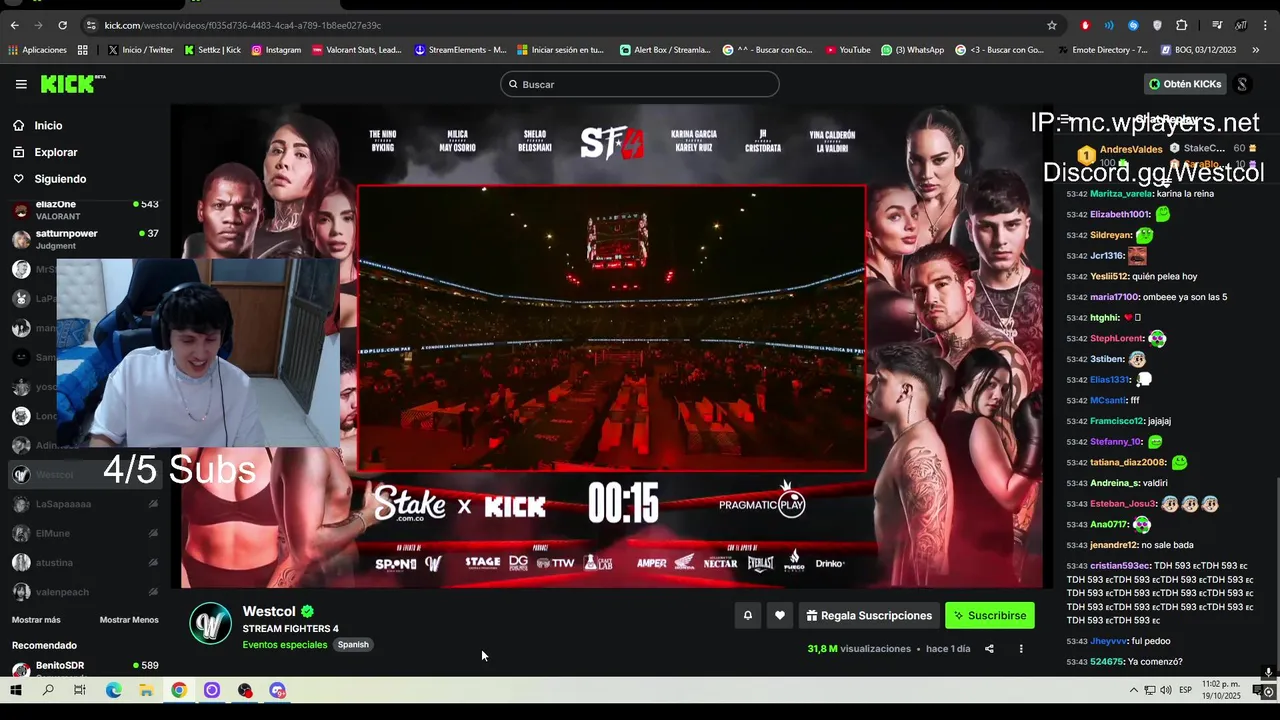Open the Instagram bookmark
This screenshot has width=1280, height=720.
[x=276, y=50]
